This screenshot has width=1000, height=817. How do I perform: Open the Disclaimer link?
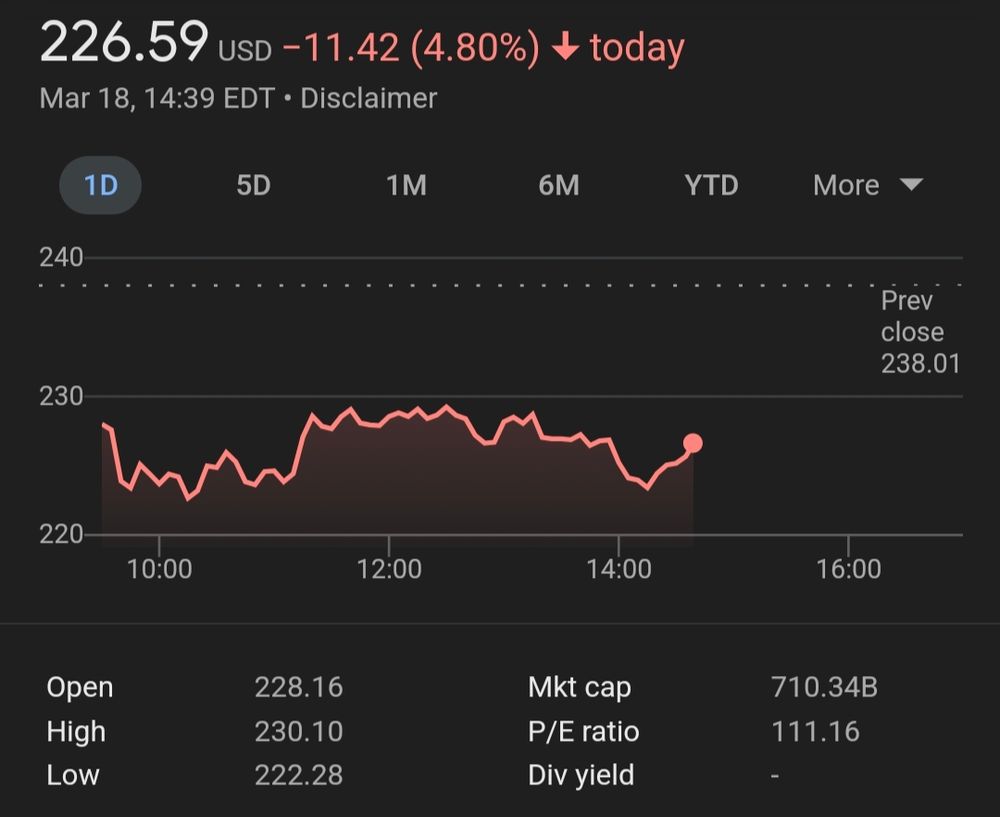point(368,98)
